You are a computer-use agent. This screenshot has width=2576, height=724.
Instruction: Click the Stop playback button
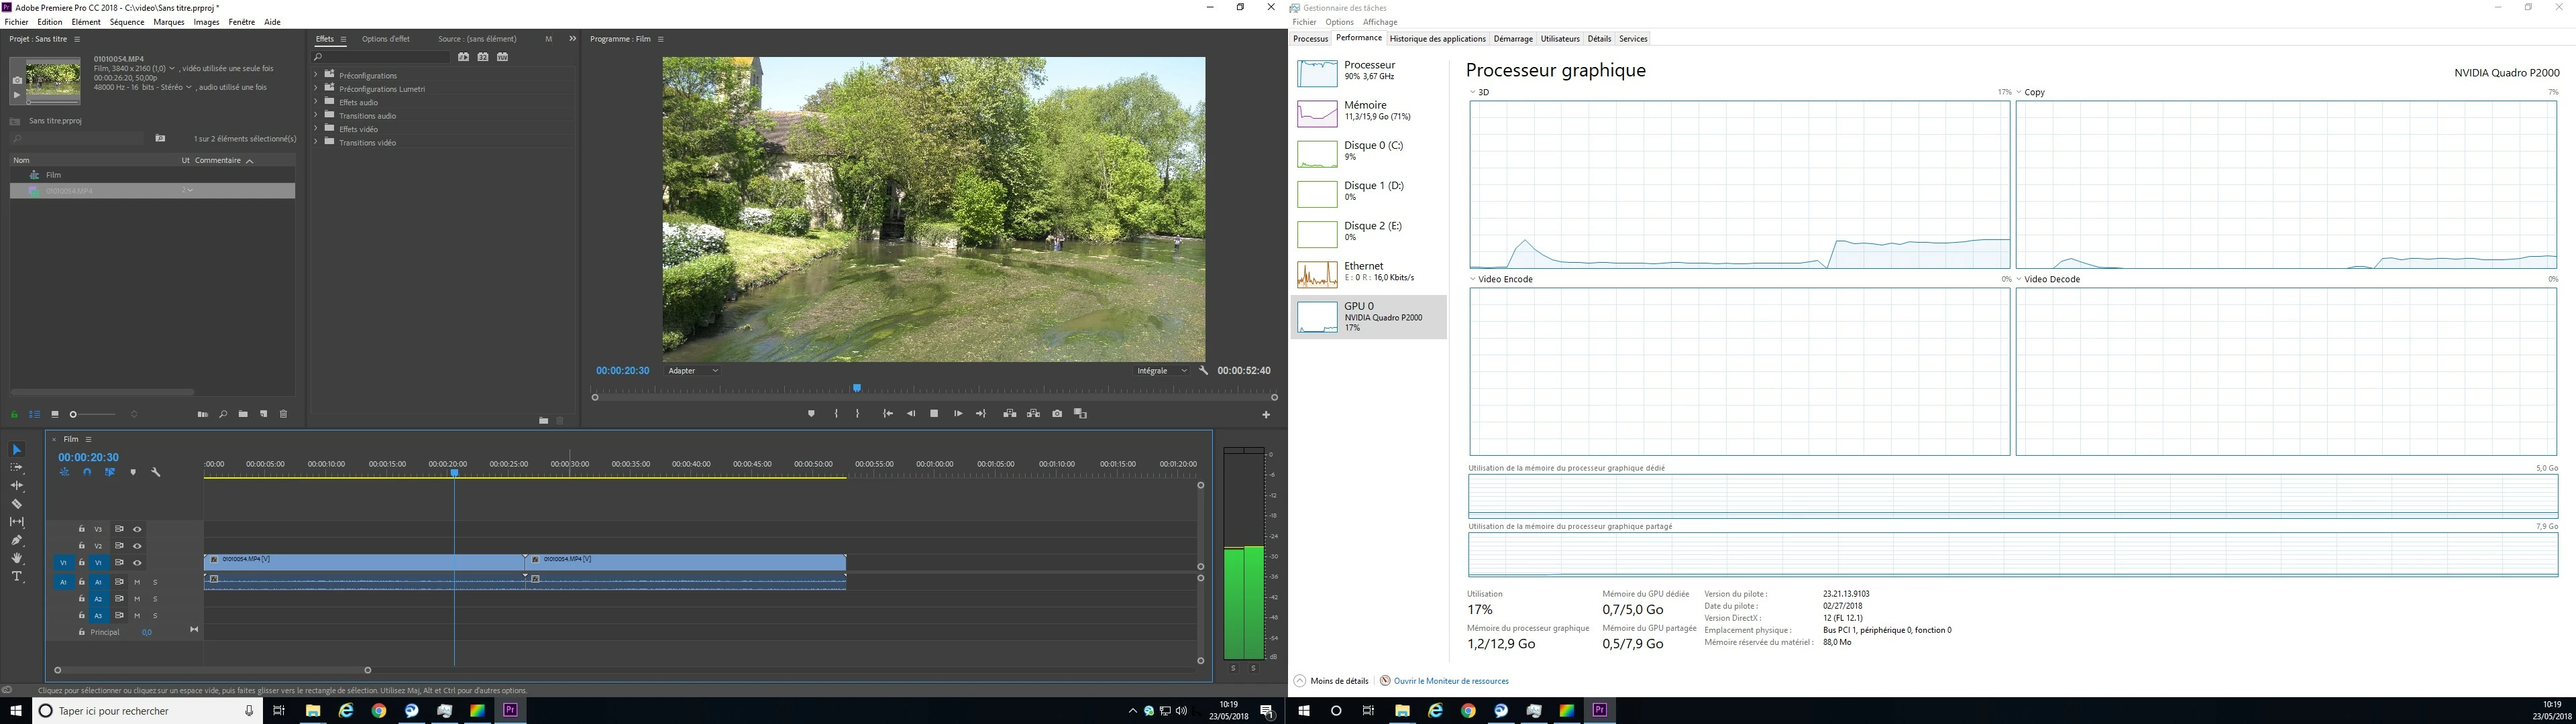[x=934, y=414]
